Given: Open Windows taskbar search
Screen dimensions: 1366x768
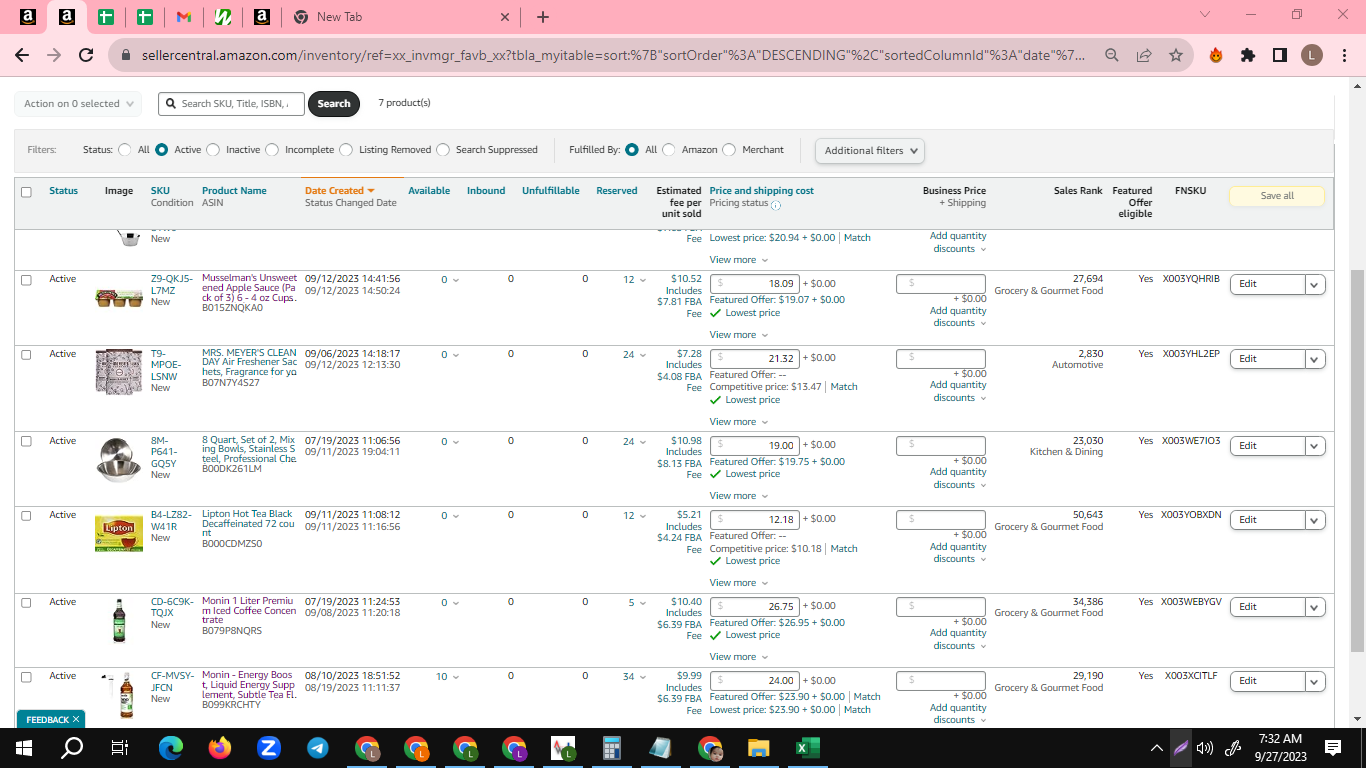Looking at the screenshot, I should click(x=72, y=747).
